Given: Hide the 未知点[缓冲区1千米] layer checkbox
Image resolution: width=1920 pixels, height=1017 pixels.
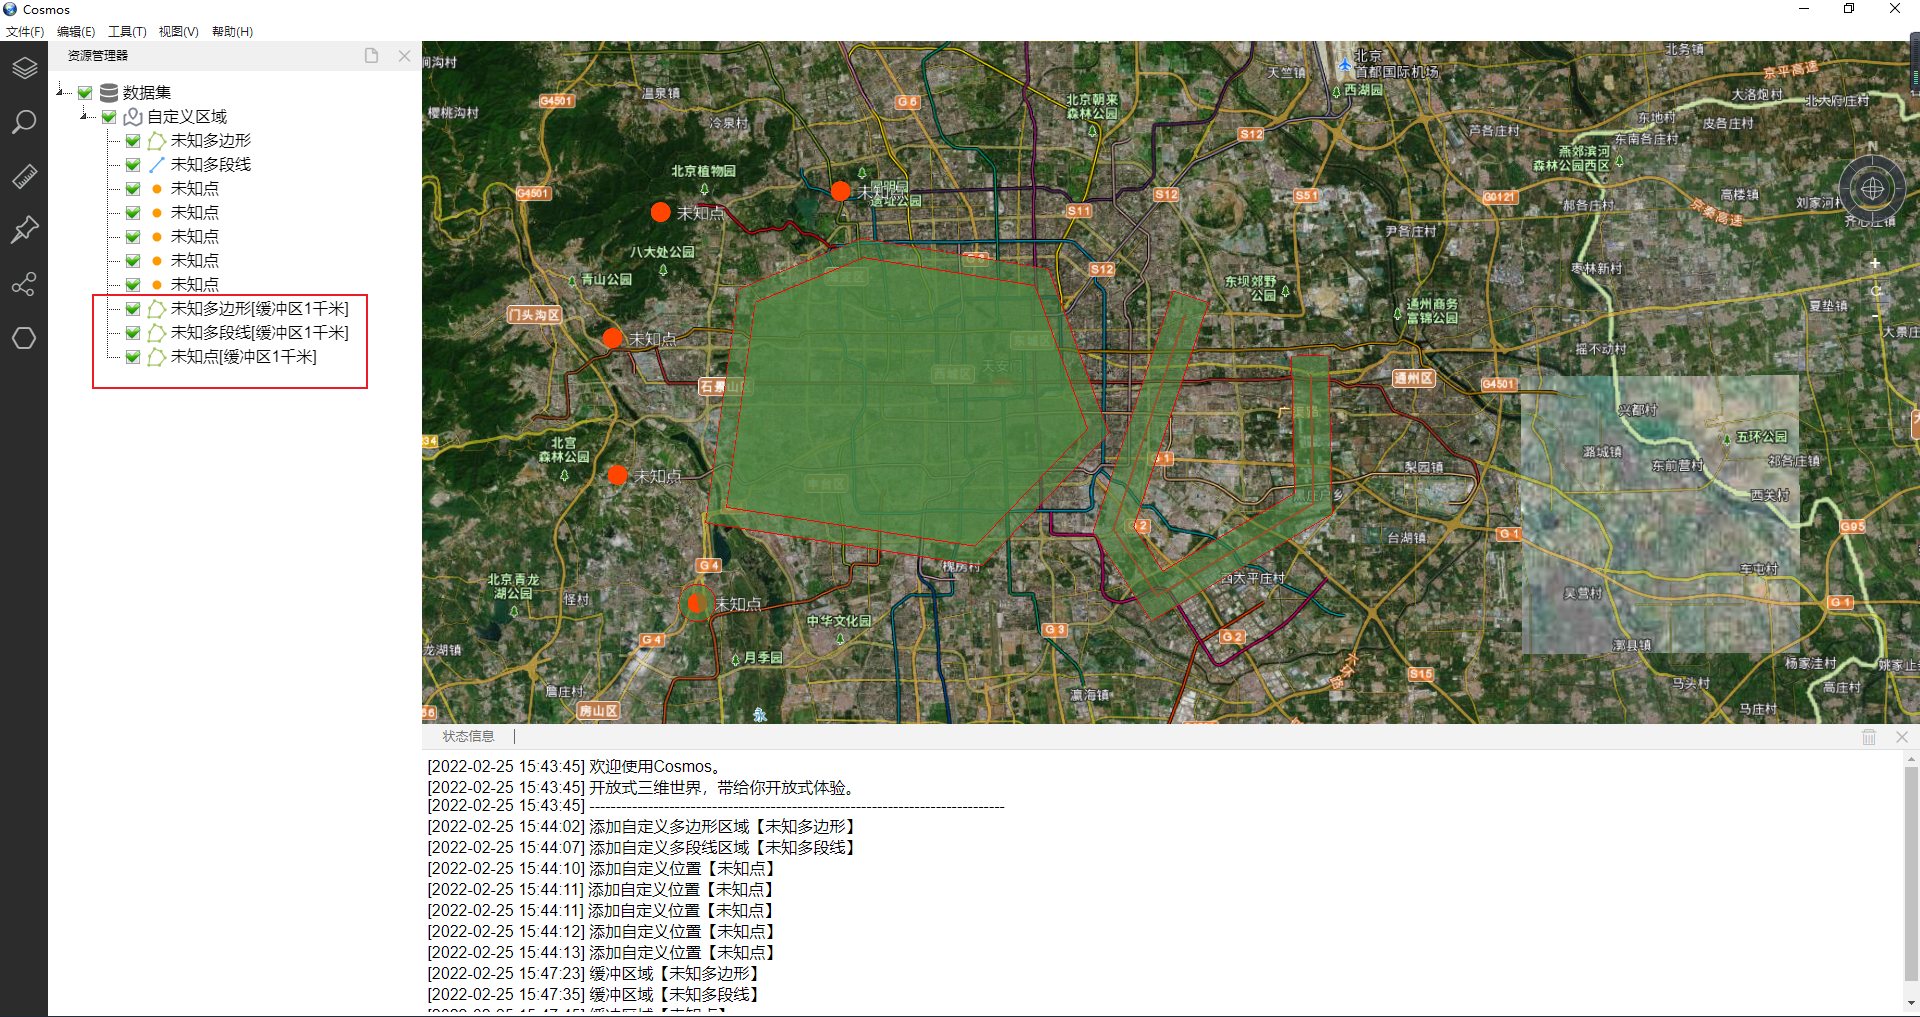Looking at the screenshot, I should (x=133, y=357).
